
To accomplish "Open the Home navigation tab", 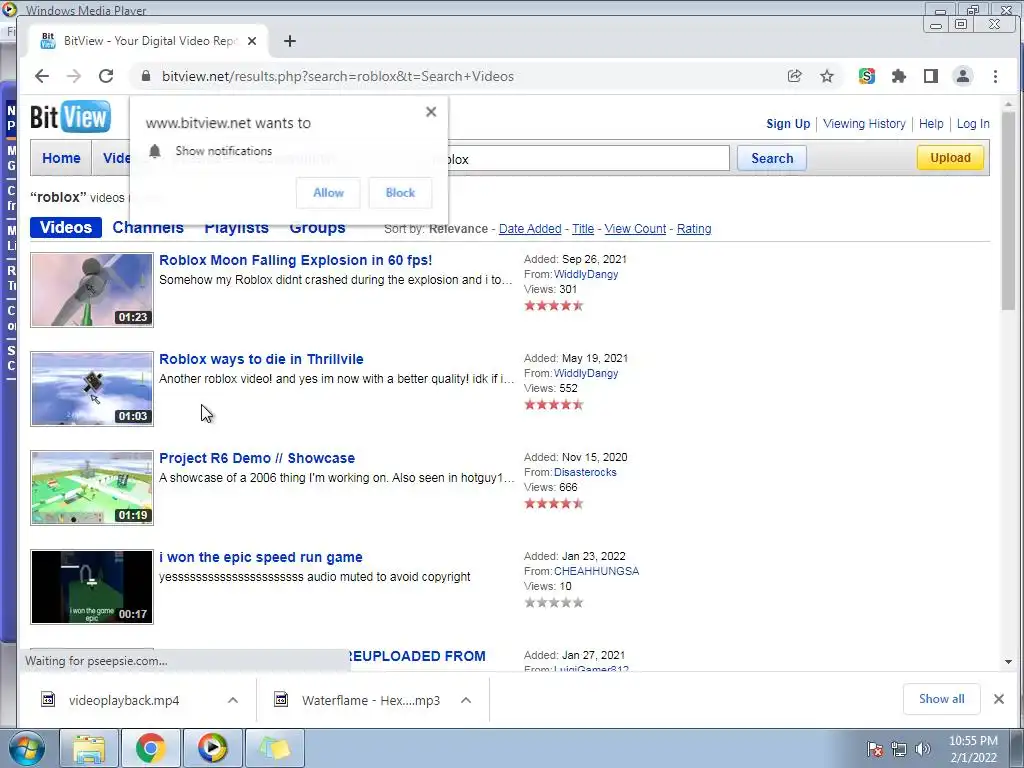I will 61,158.
